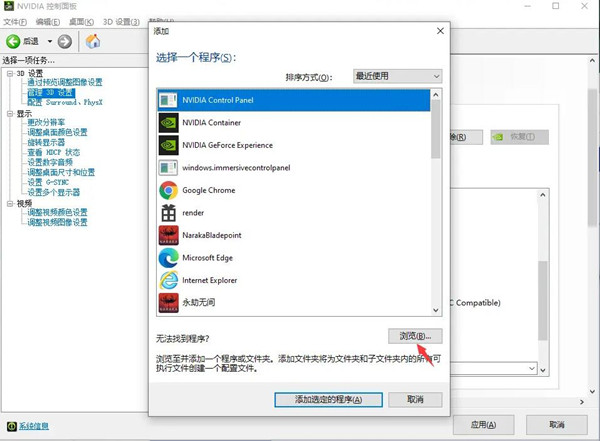600x441 pixels.
Task: Close the 添加 dialog with X
Action: [x=440, y=31]
